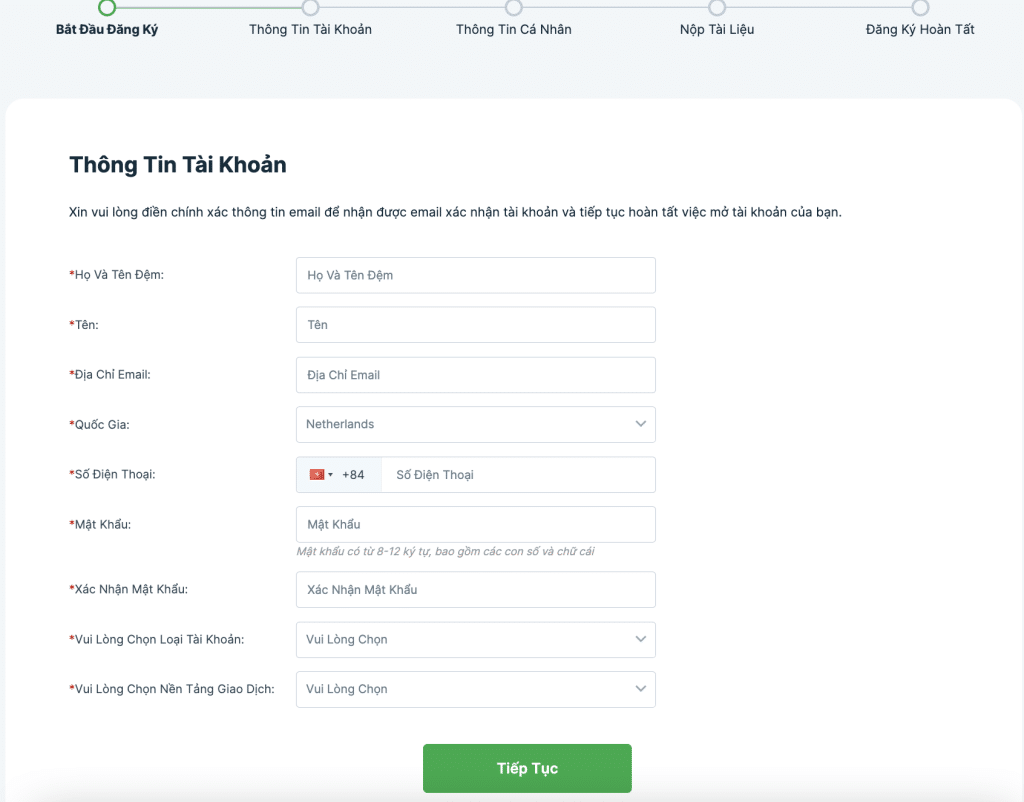Click the Nộp Tài Liệu step circle

tap(717, 8)
